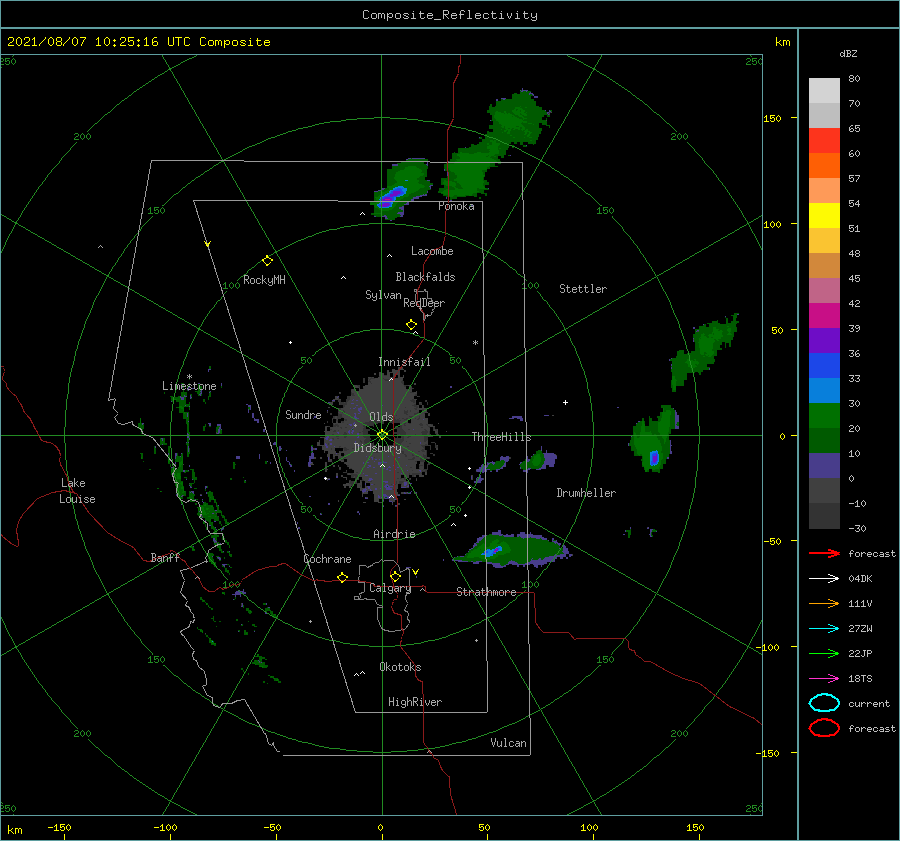Screen dimensions: 900x841
Task: Click the HighRiver city label
Action: 415,702
